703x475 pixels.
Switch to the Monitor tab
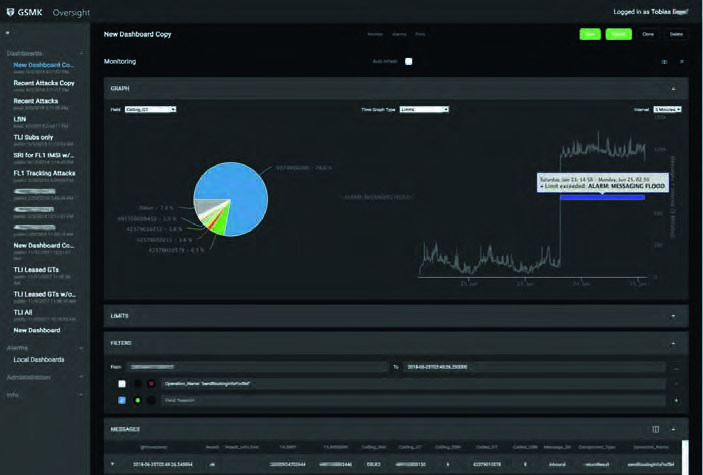click(375, 34)
